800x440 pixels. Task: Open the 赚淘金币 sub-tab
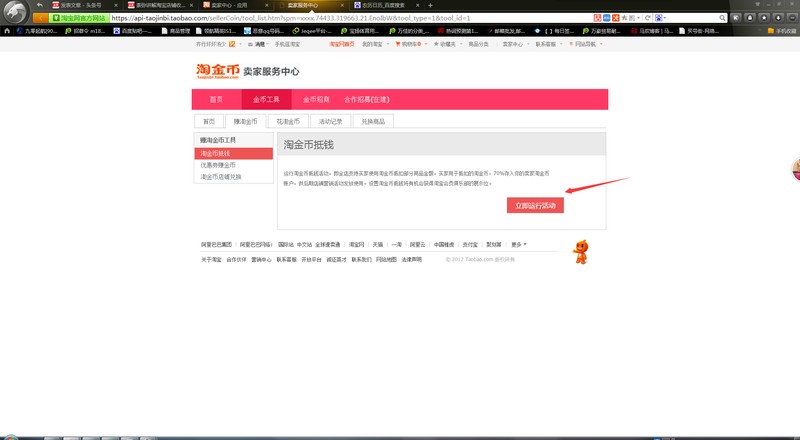point(245,121)
